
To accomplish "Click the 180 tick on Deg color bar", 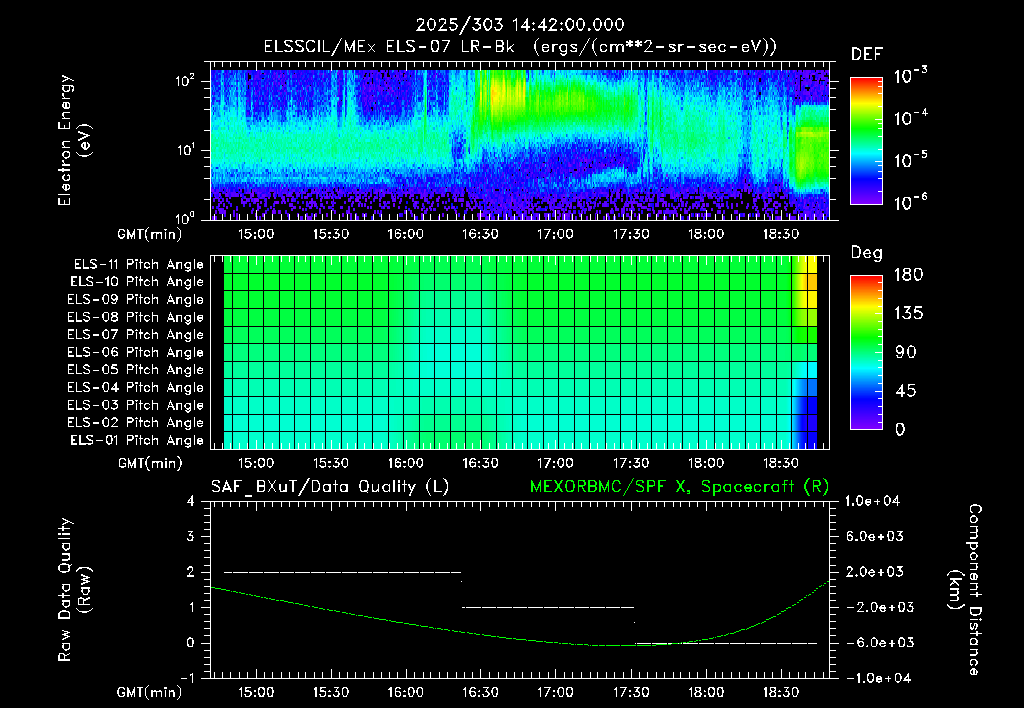I will tap(908, 275).
